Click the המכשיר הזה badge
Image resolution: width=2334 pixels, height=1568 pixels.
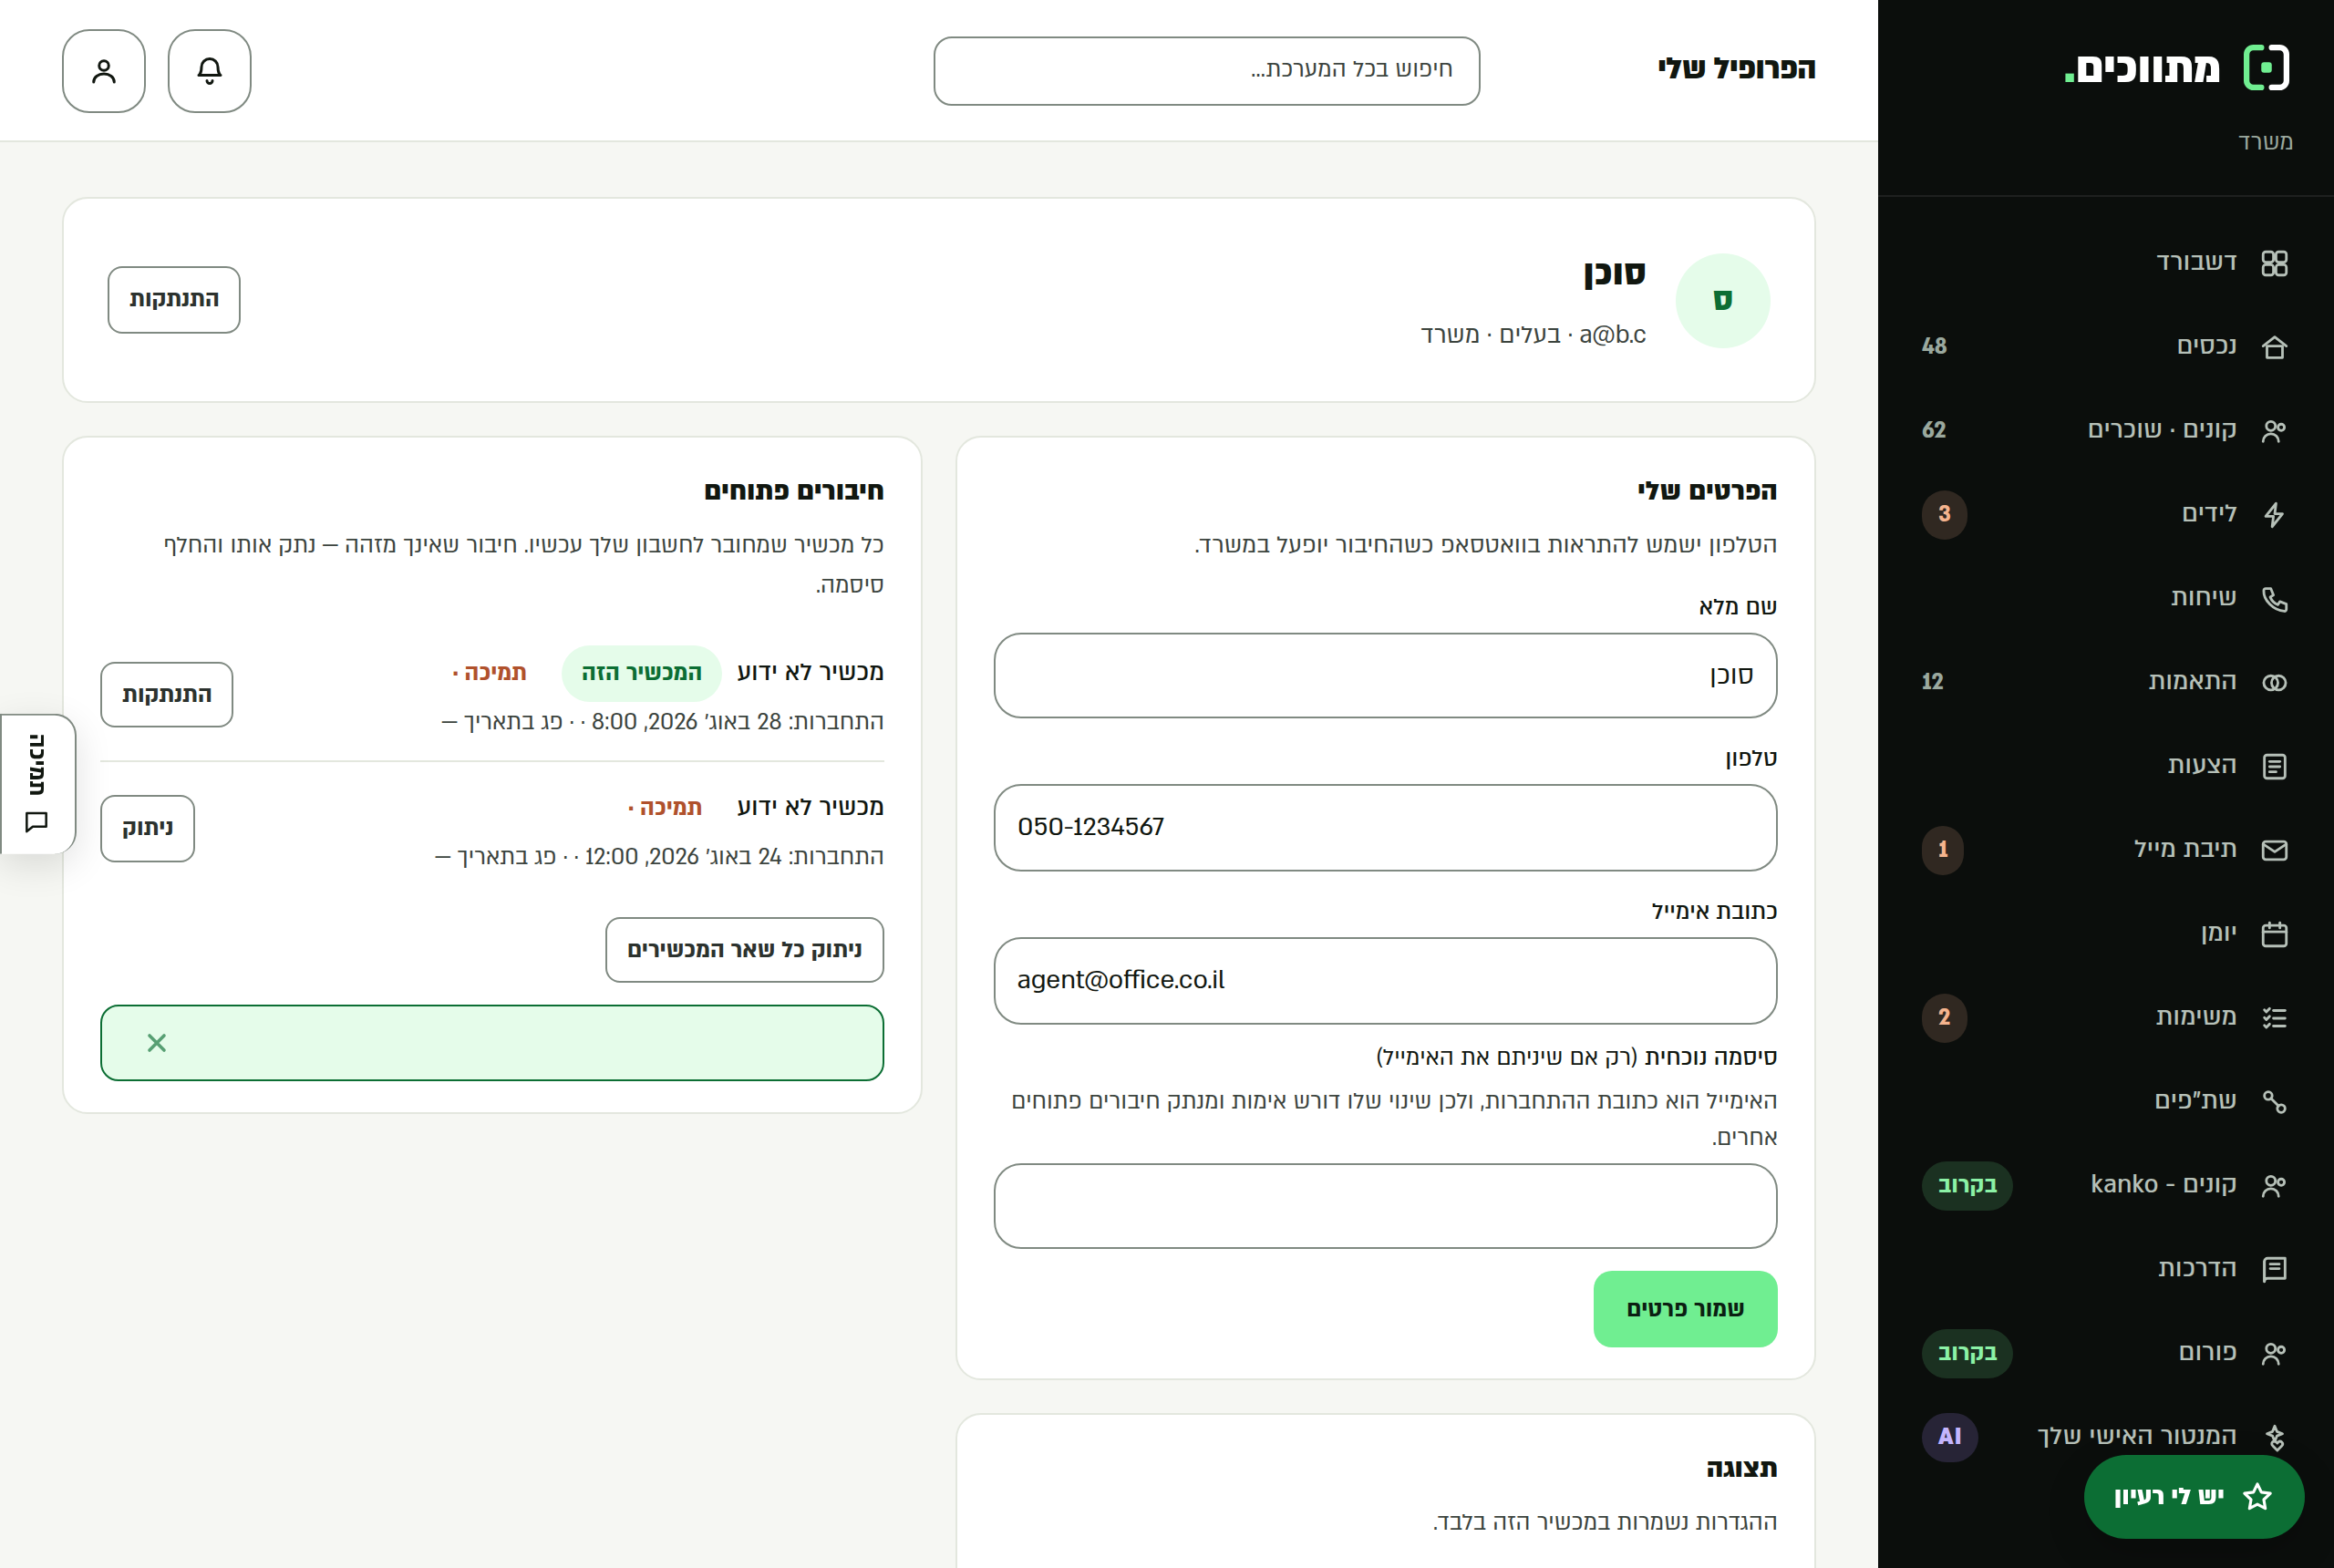[x=642, y=673]
